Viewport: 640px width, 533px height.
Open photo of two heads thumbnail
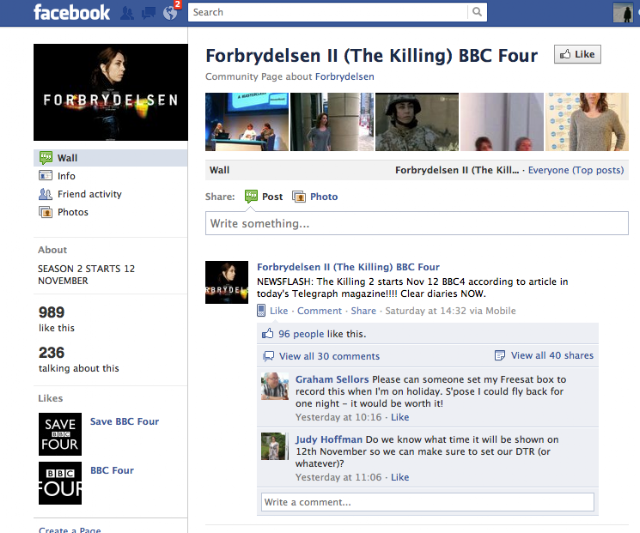502,122
